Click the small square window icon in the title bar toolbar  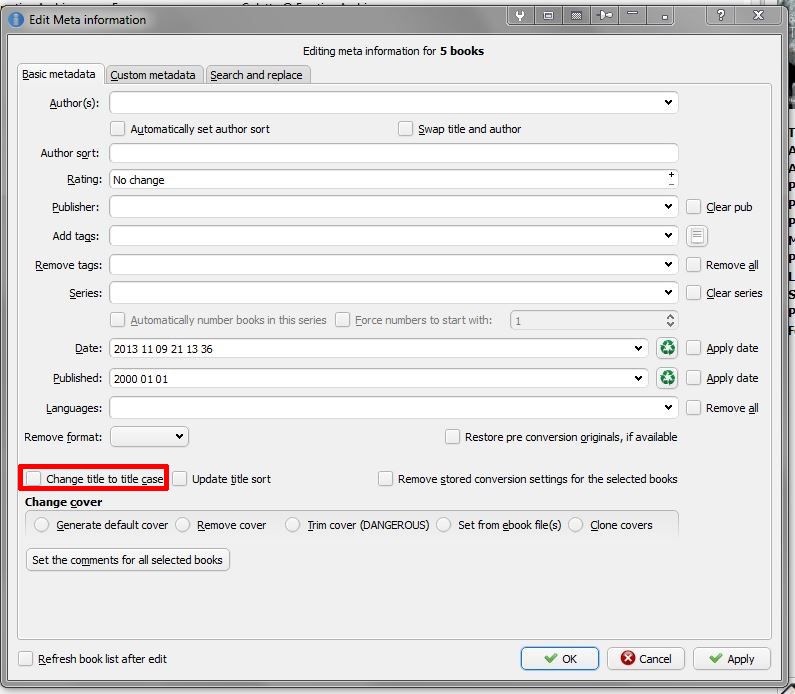click(548, 16)
